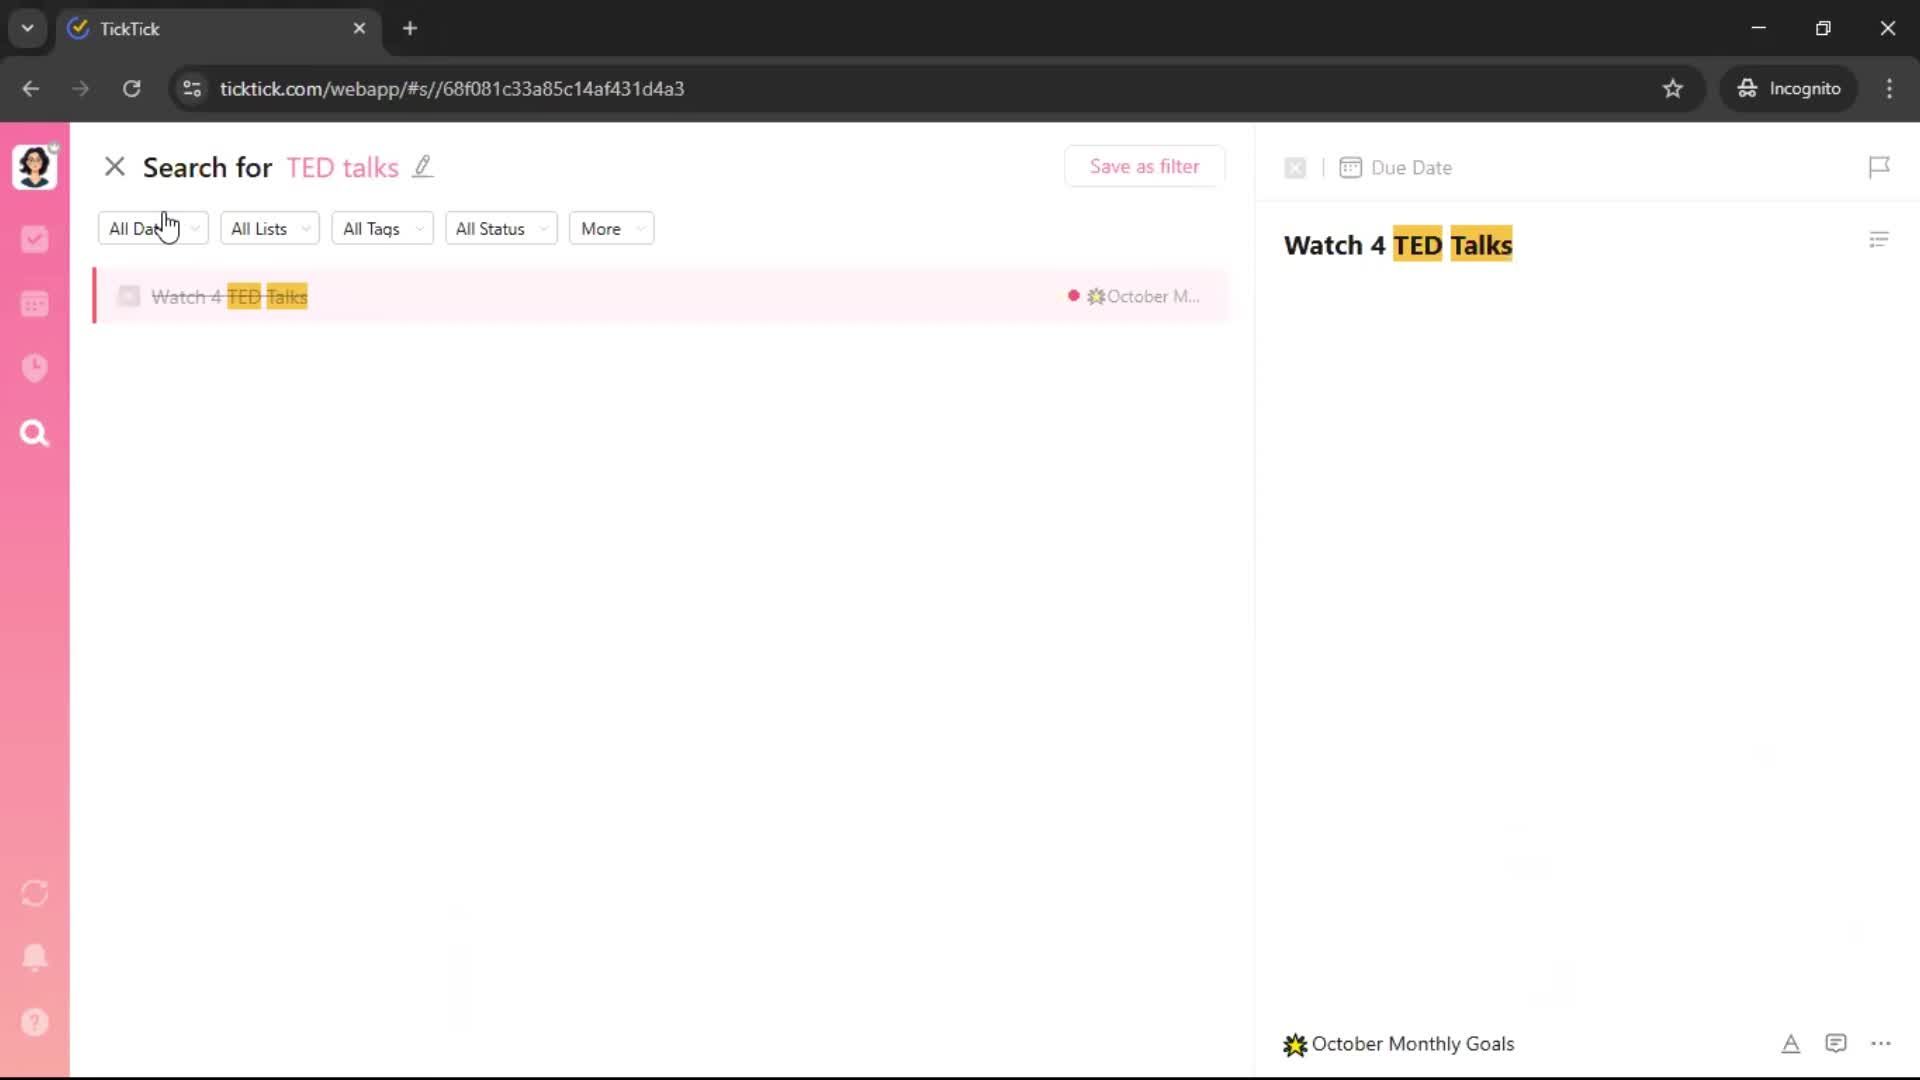This screenshot has width=1920, height=1080.
Task: Open the Help question mark icon
Action: tap(35, 1022)
